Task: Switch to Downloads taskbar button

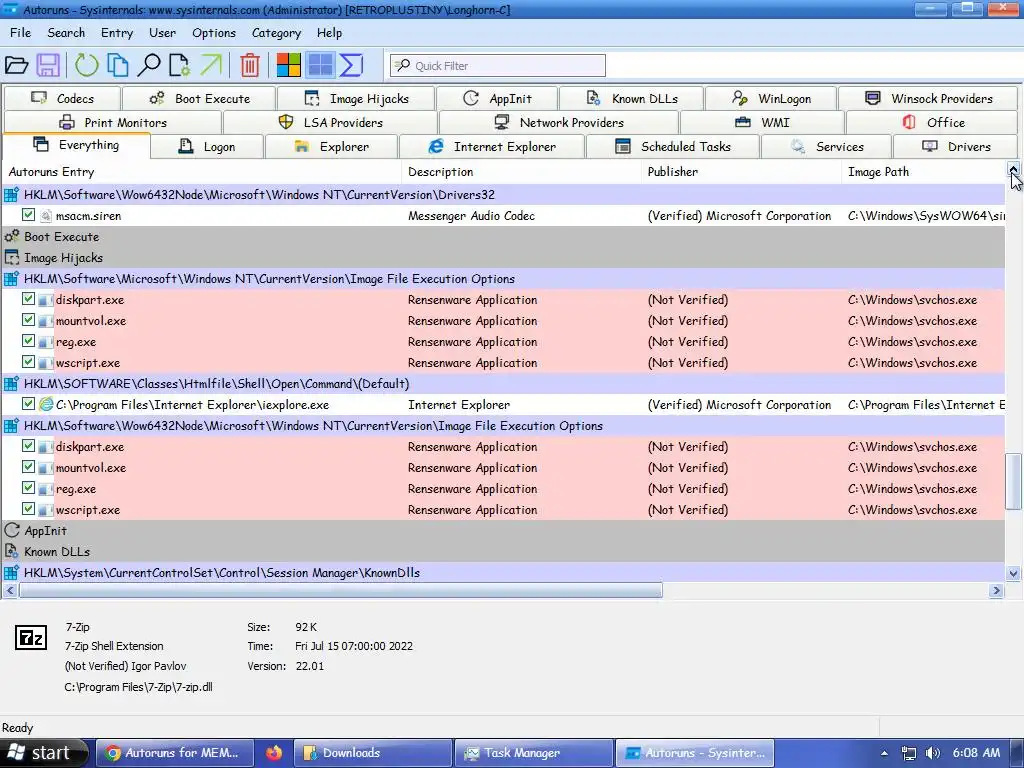Action: point(373,753)
